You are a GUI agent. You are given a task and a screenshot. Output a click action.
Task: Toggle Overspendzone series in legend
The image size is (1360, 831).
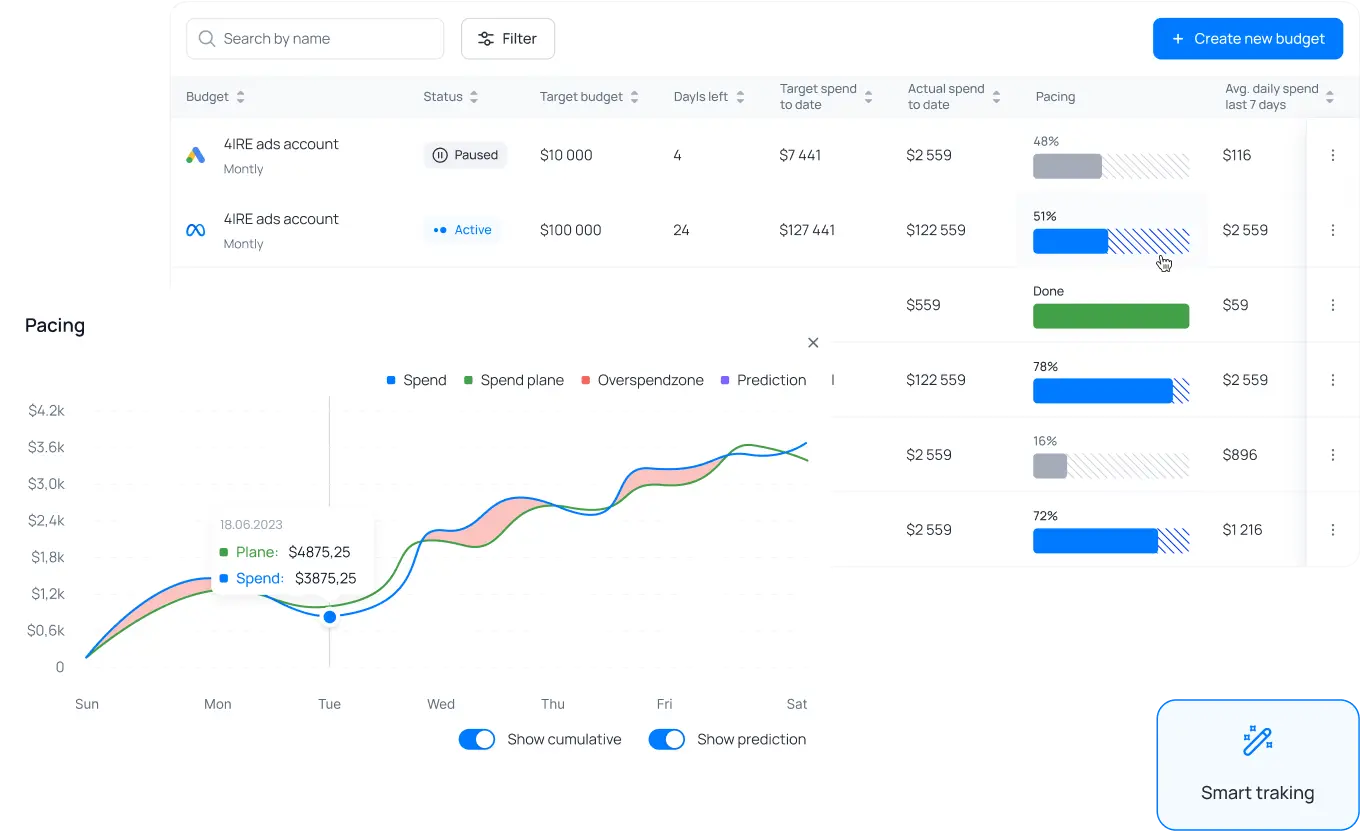[642, 380]
